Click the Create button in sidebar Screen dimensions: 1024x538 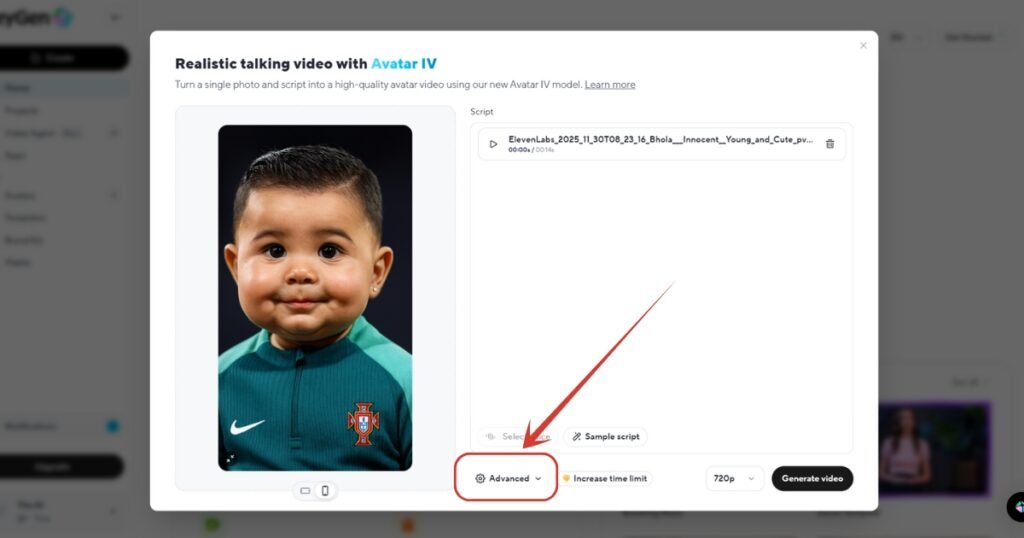click(x=62, y=58)
